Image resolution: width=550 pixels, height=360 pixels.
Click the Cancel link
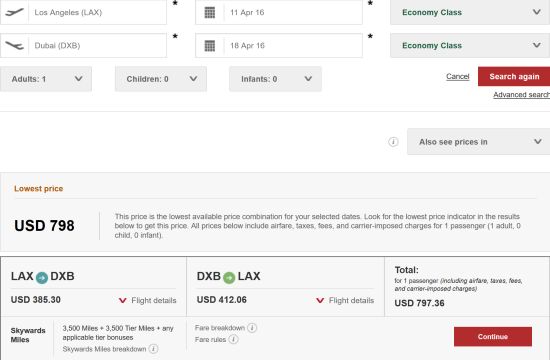(457, 76)
